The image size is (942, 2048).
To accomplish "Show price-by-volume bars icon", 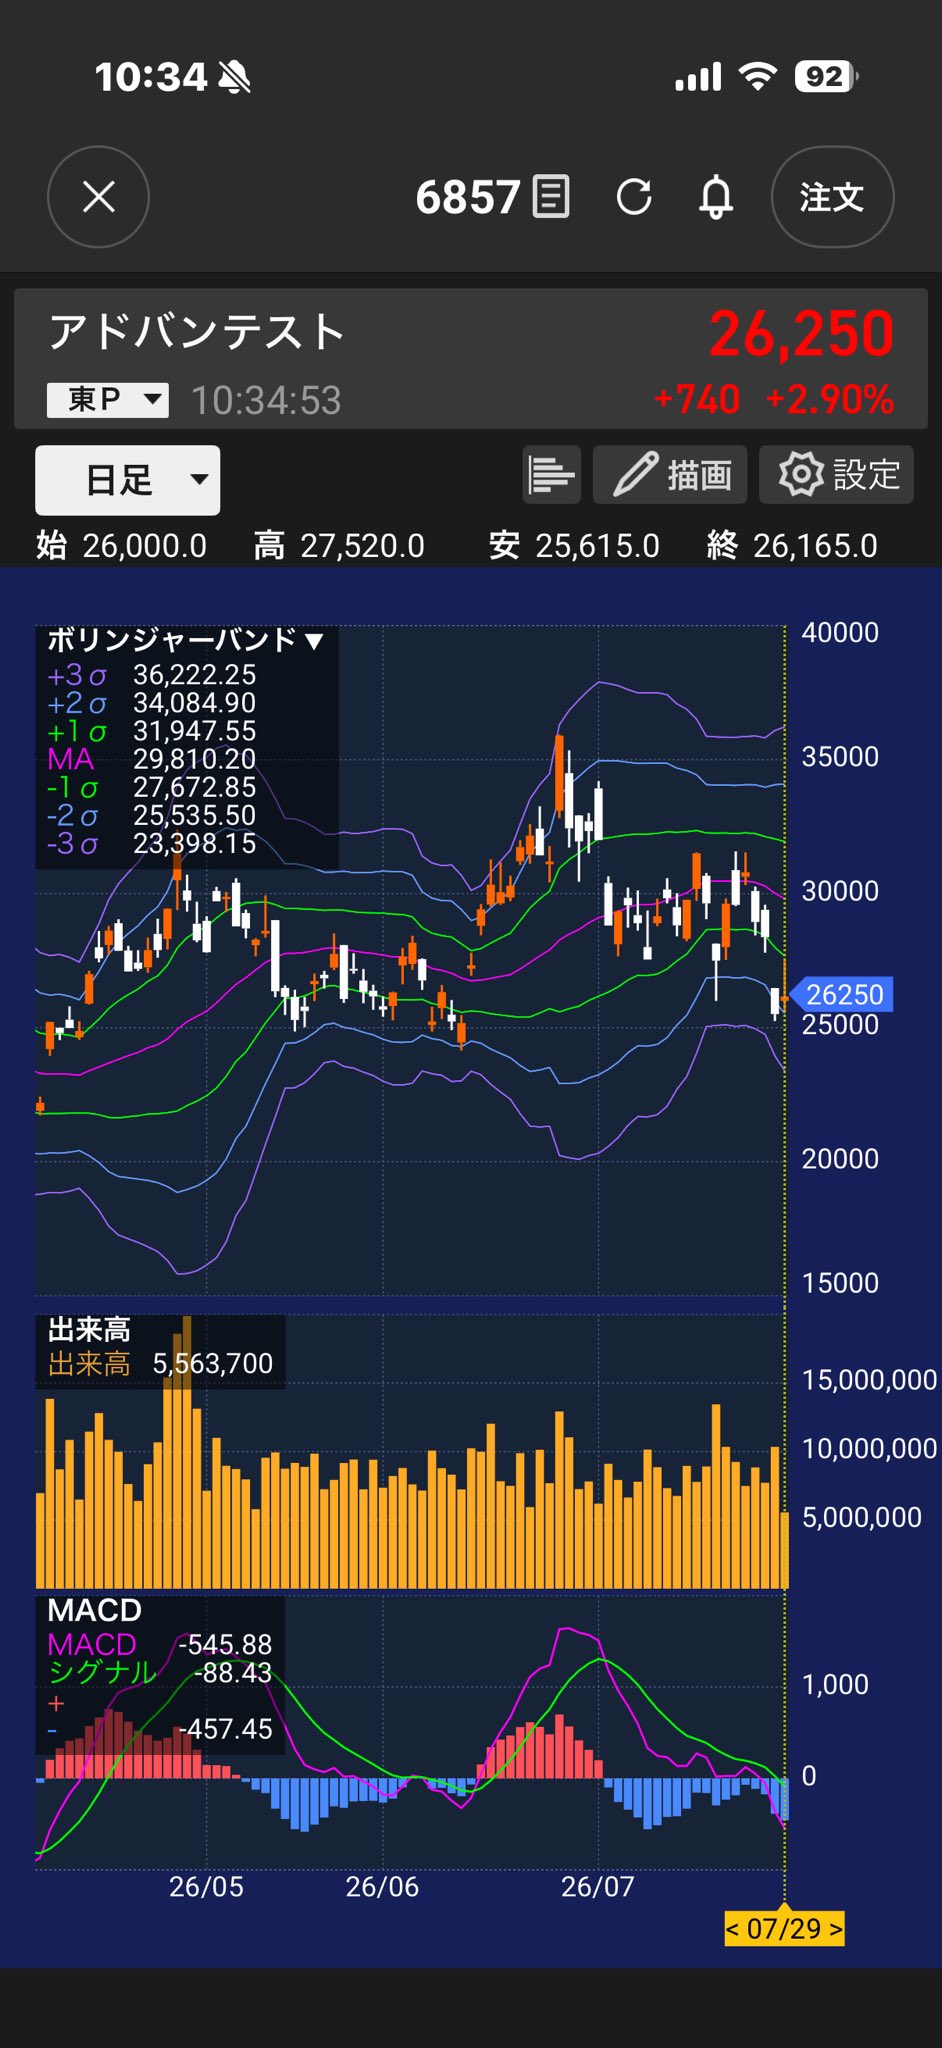I will (x=551, y=475).
